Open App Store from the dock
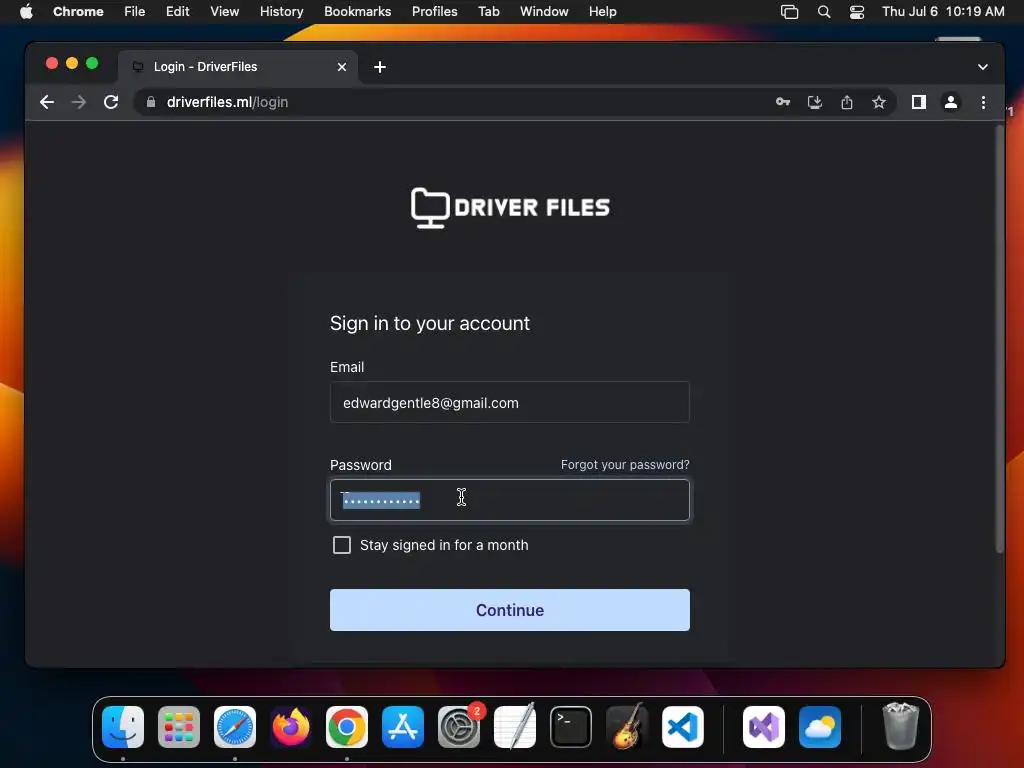Viewport: 1024px width, 768px height. pyautogui.click(x=403, y=726)
